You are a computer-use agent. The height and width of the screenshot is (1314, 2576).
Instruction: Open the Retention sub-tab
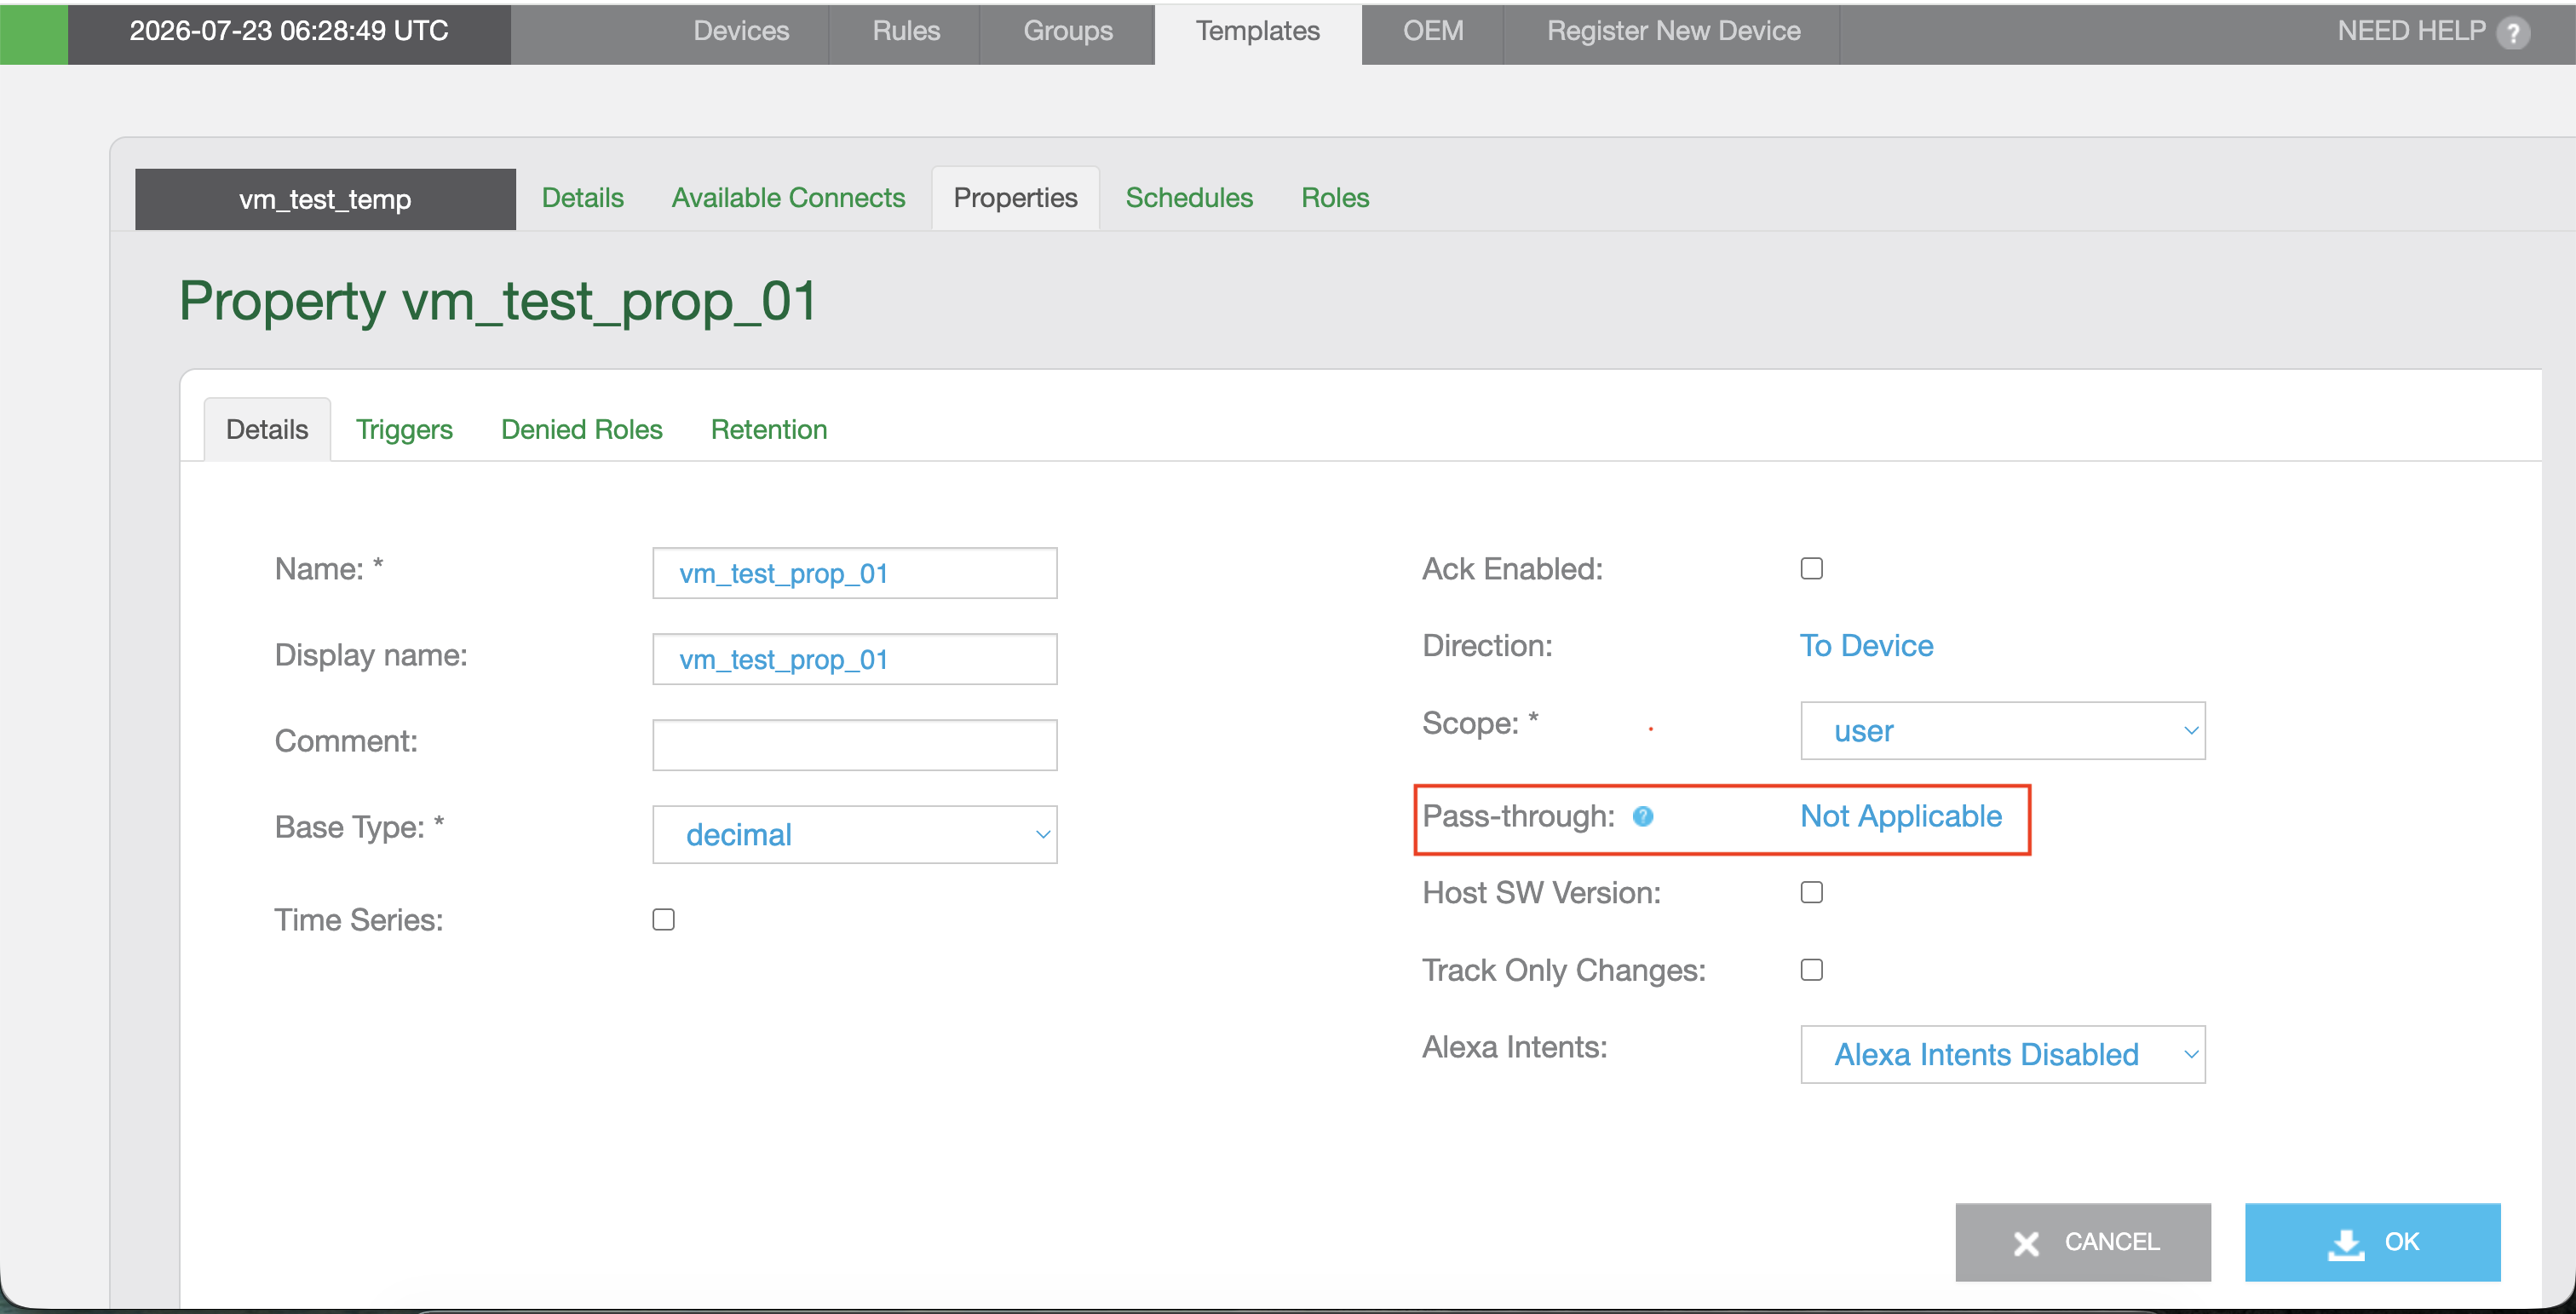769,430
